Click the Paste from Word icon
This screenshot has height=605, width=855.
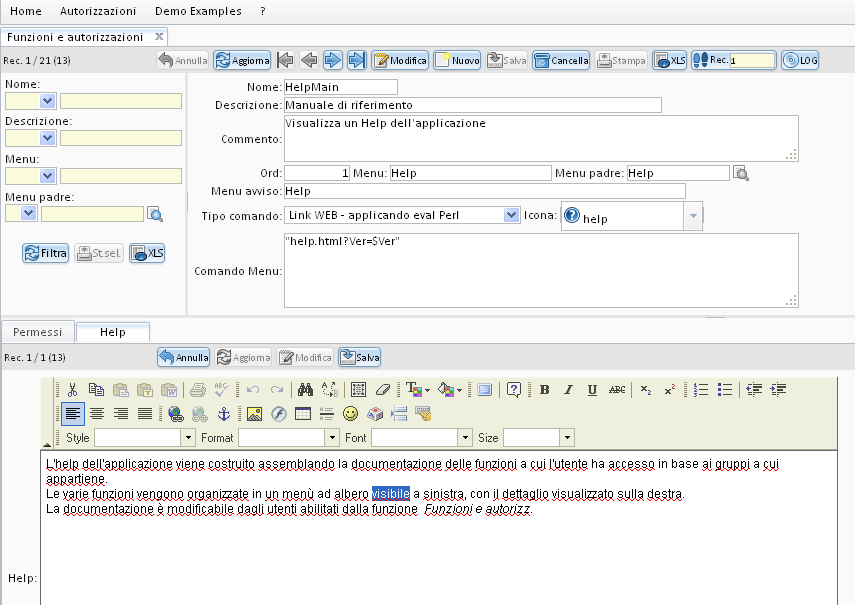(x=168, y=390)
